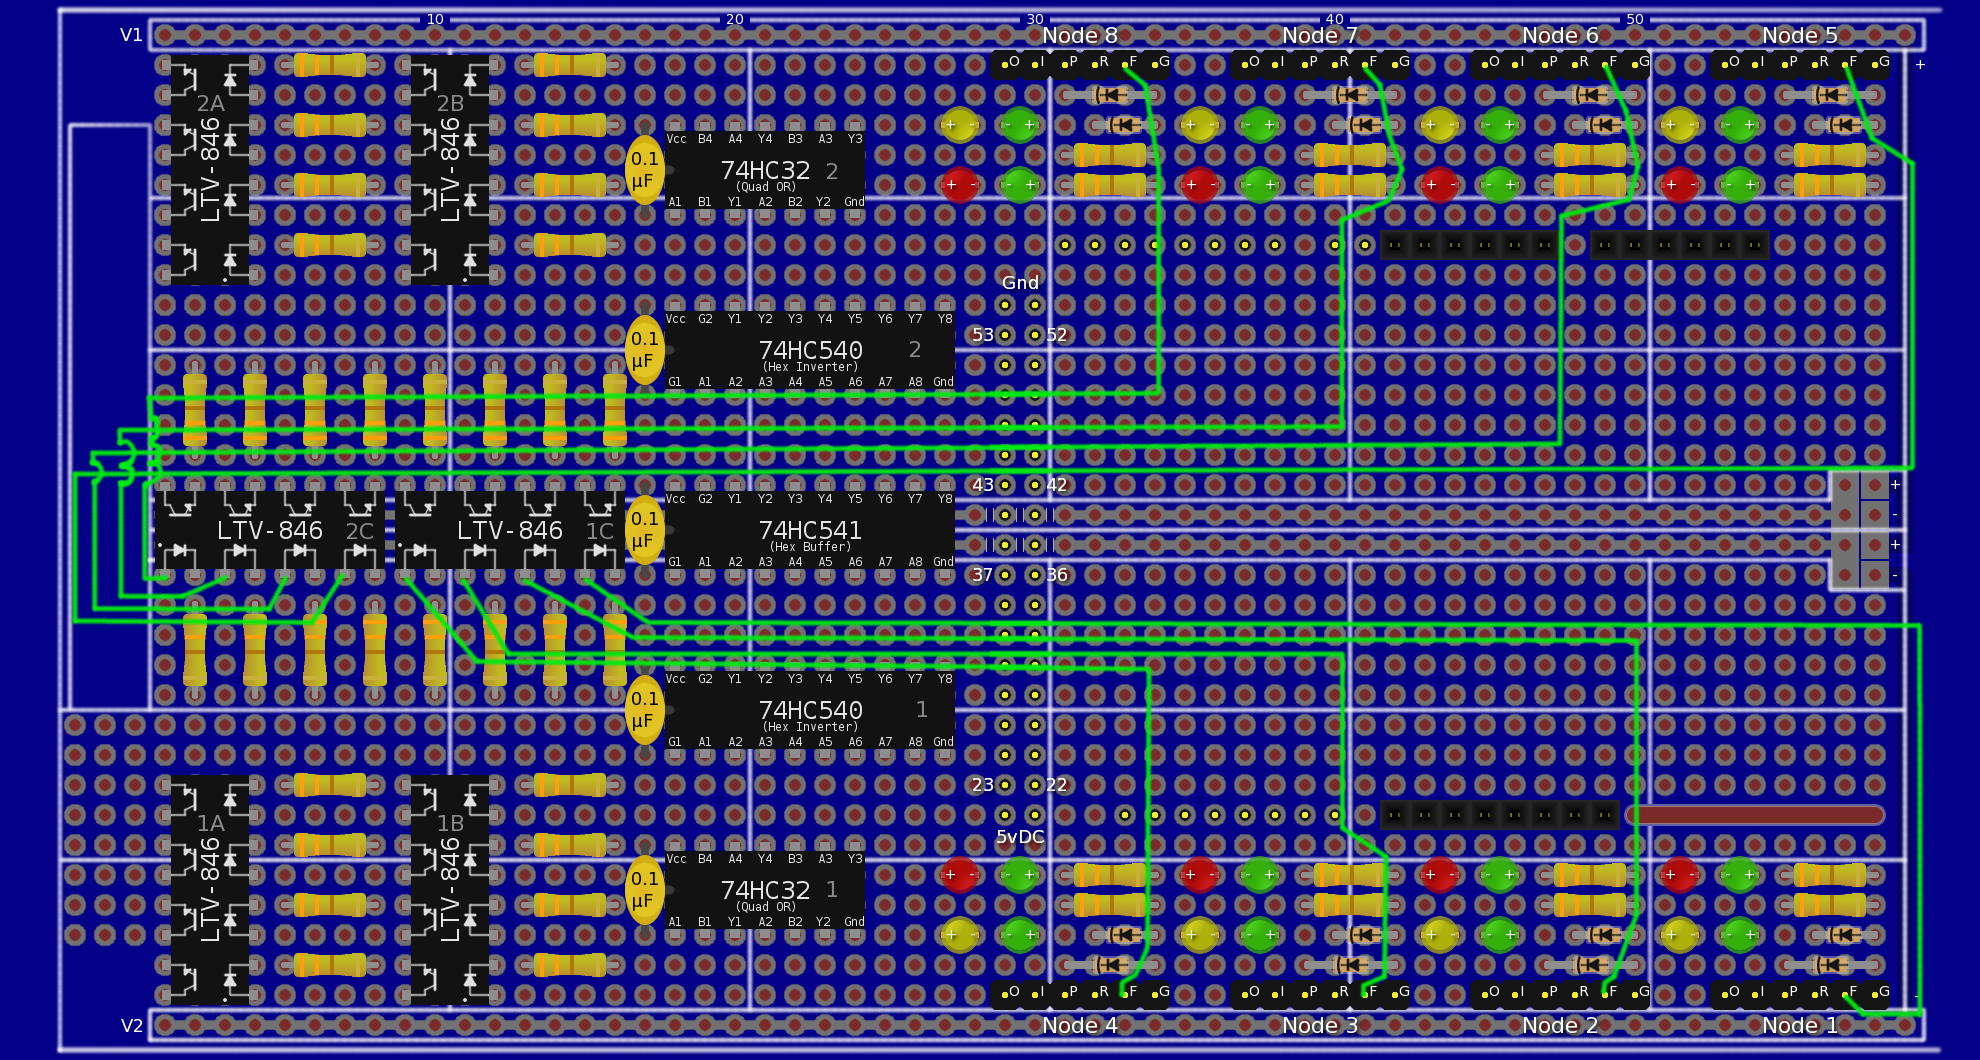The width and height of the screenshot is (1980, 1060).
Task: Select the LTV-846 optocoupler labeled 2B
Action: click(x=450, y=170)
